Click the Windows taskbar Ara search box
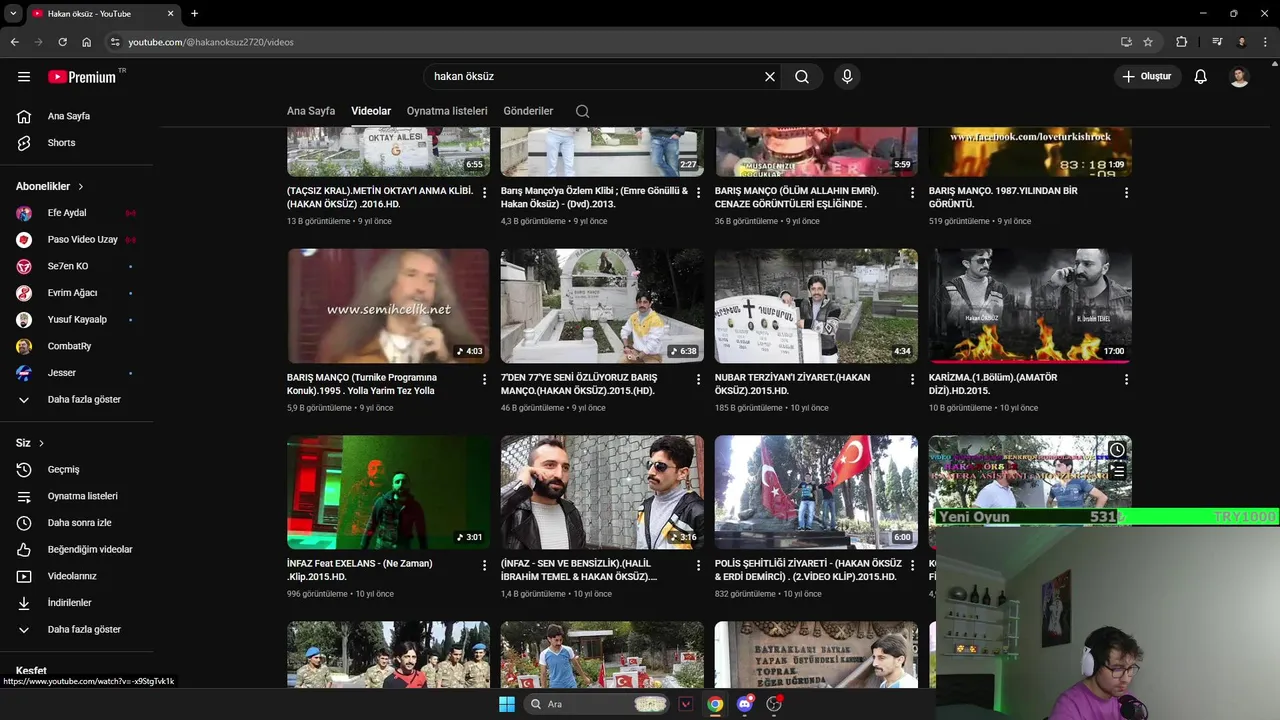This screenshot has height=720, width=1280. (597, 704)
